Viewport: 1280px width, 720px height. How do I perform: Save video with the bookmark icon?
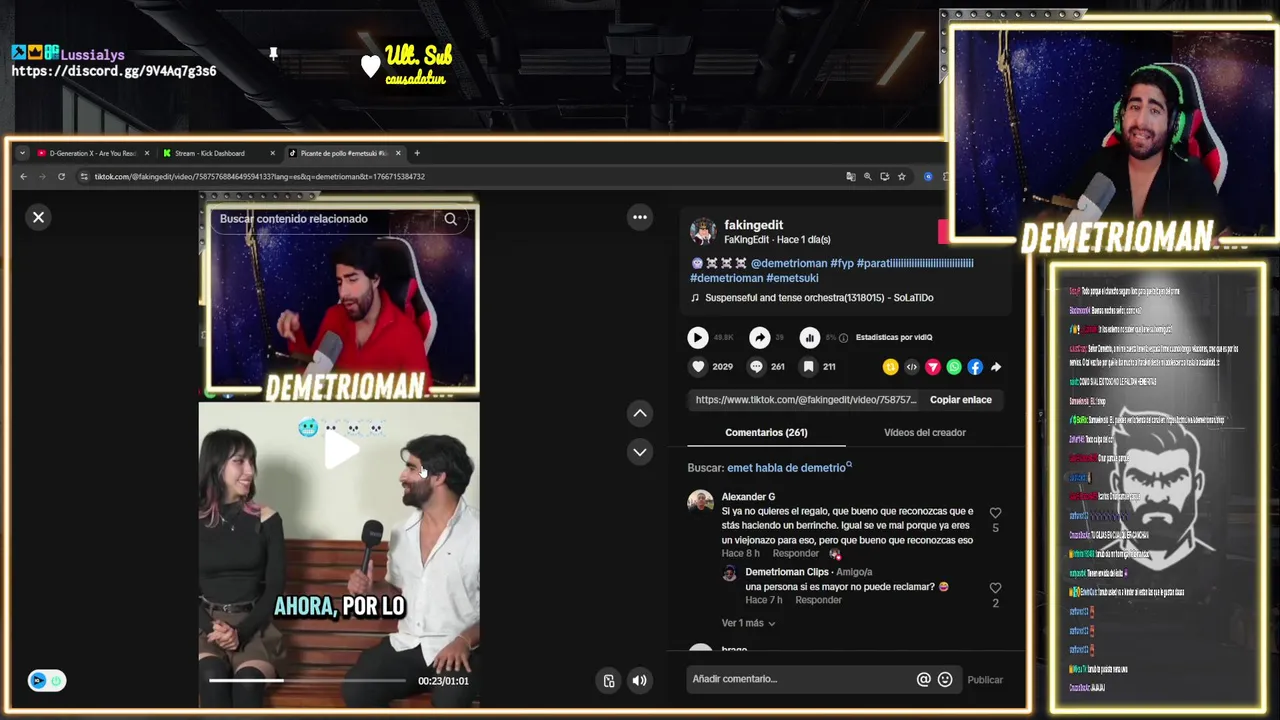pyautogui.click(x=808, y=367)
